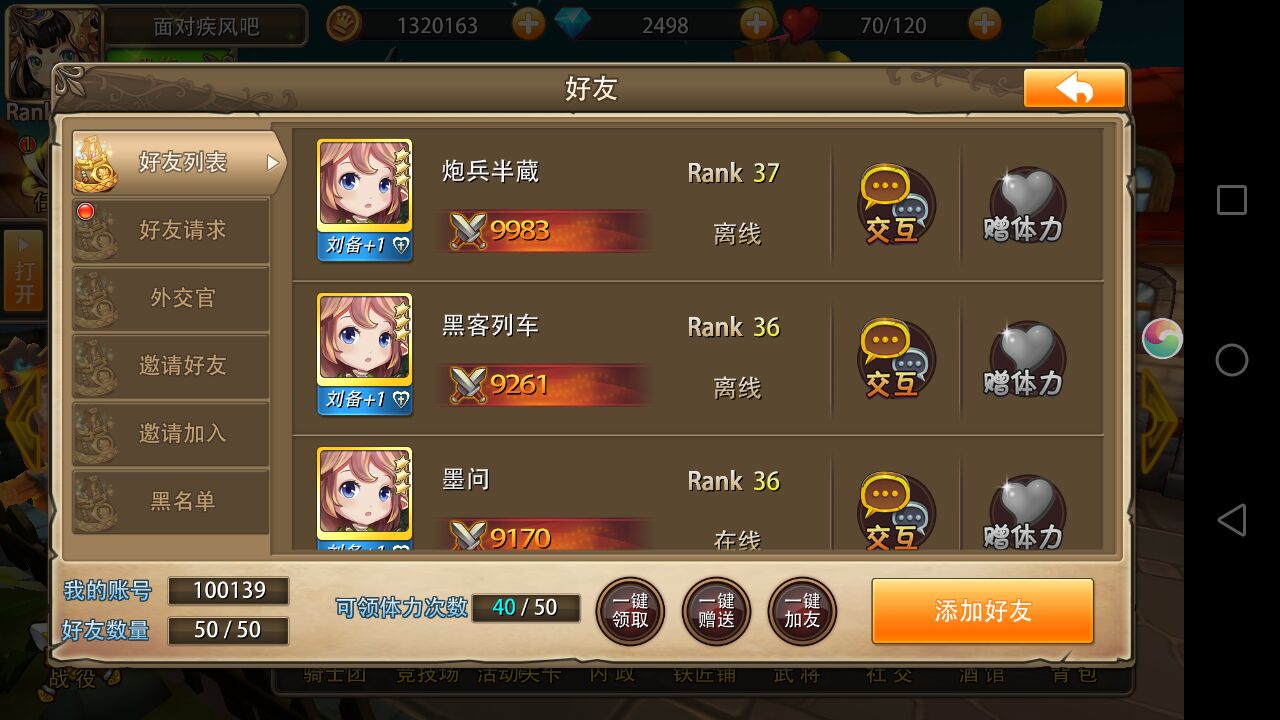The height and width of the screenshot is (720, 1280).
Task: Switch to the 好友请求 tab
Action: (171, 230)
